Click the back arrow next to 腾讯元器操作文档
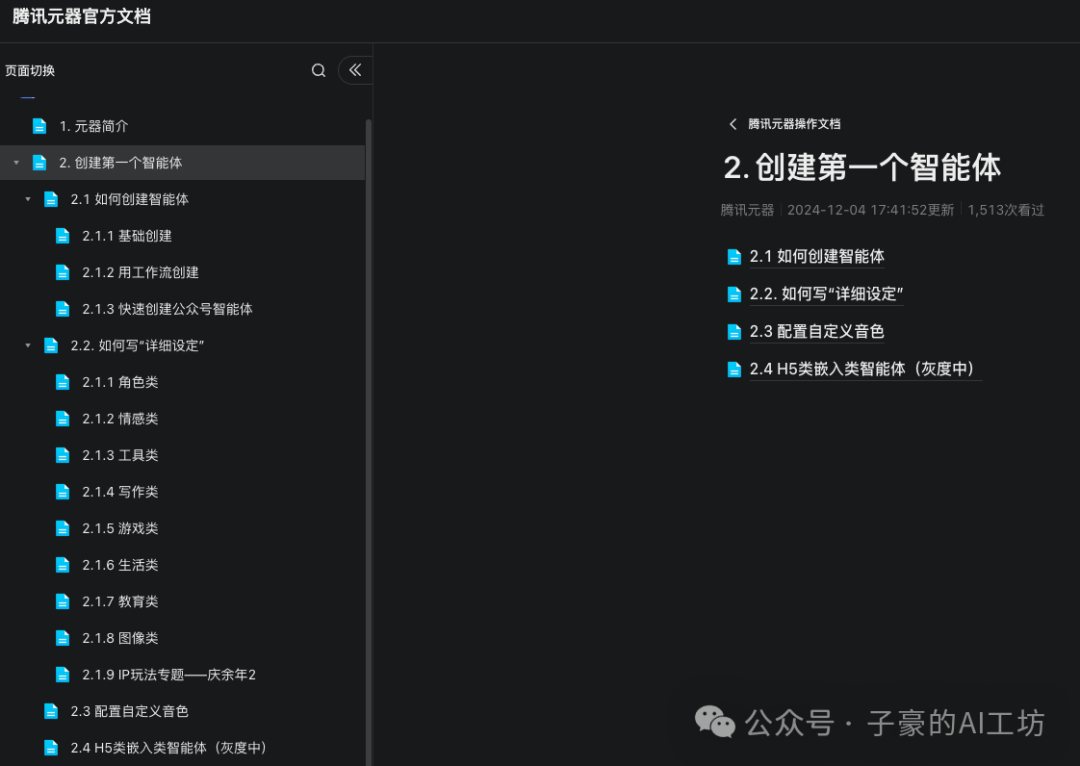The width and height of the screenshot is (1080, 766). tap(733, 124)
